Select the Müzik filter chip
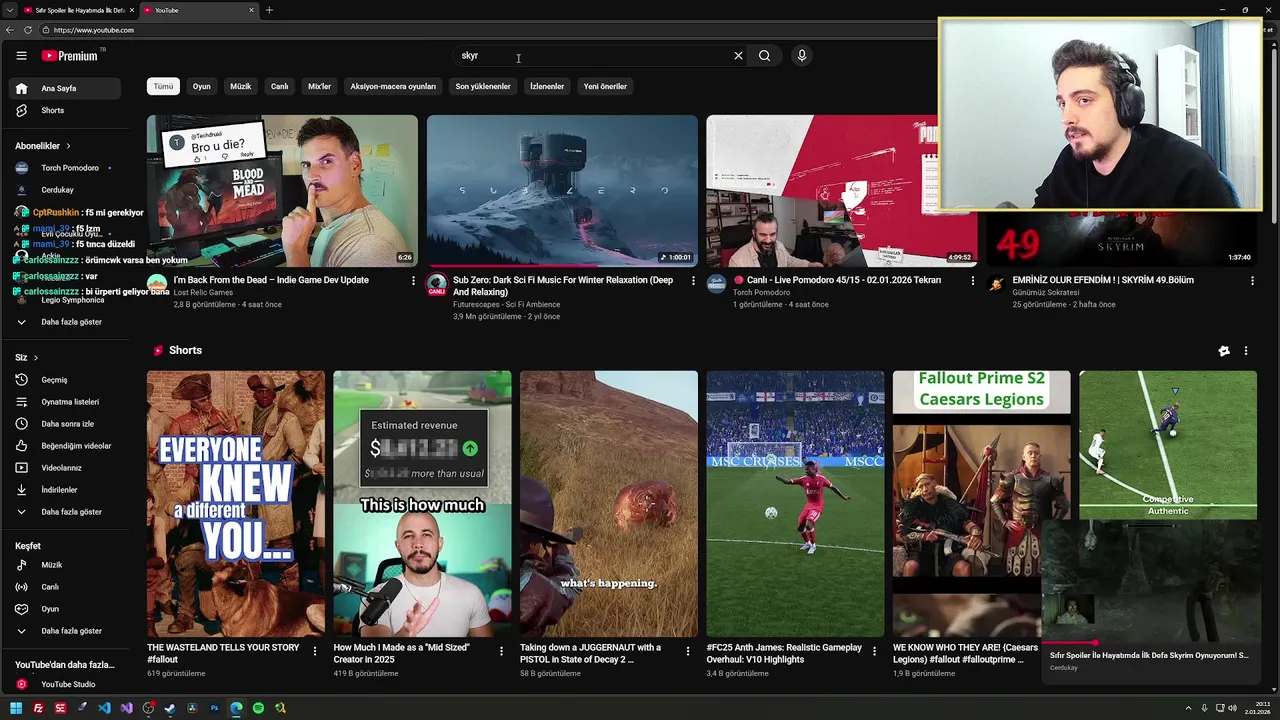 pos(241,86)
